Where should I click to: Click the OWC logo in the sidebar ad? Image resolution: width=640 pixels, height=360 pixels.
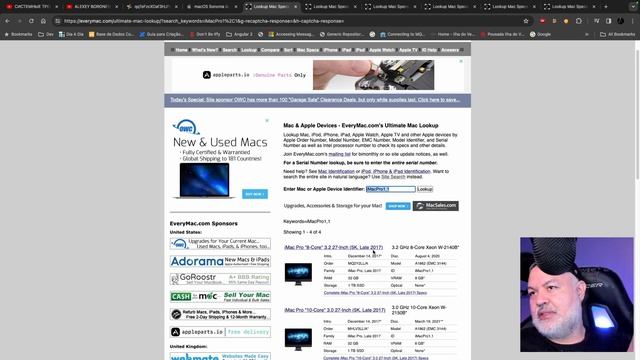(x=186, y=127)
